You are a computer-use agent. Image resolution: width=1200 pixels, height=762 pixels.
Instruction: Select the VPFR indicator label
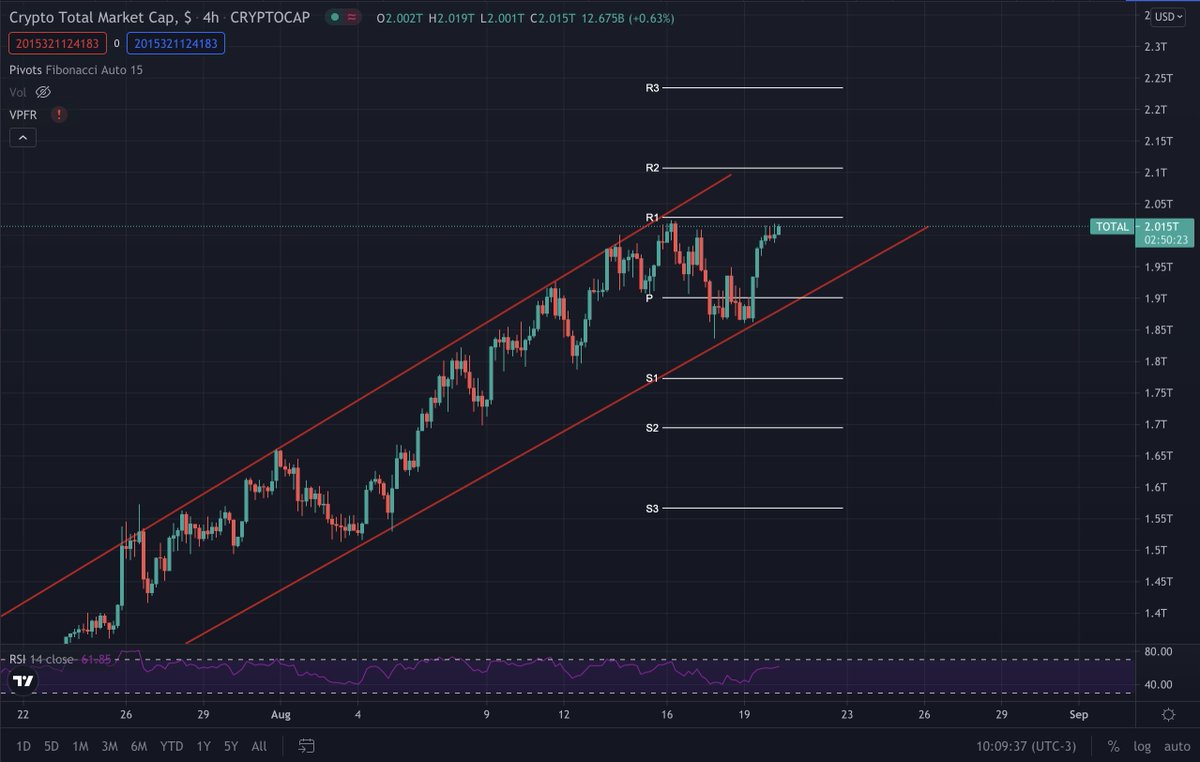[25, 115]
